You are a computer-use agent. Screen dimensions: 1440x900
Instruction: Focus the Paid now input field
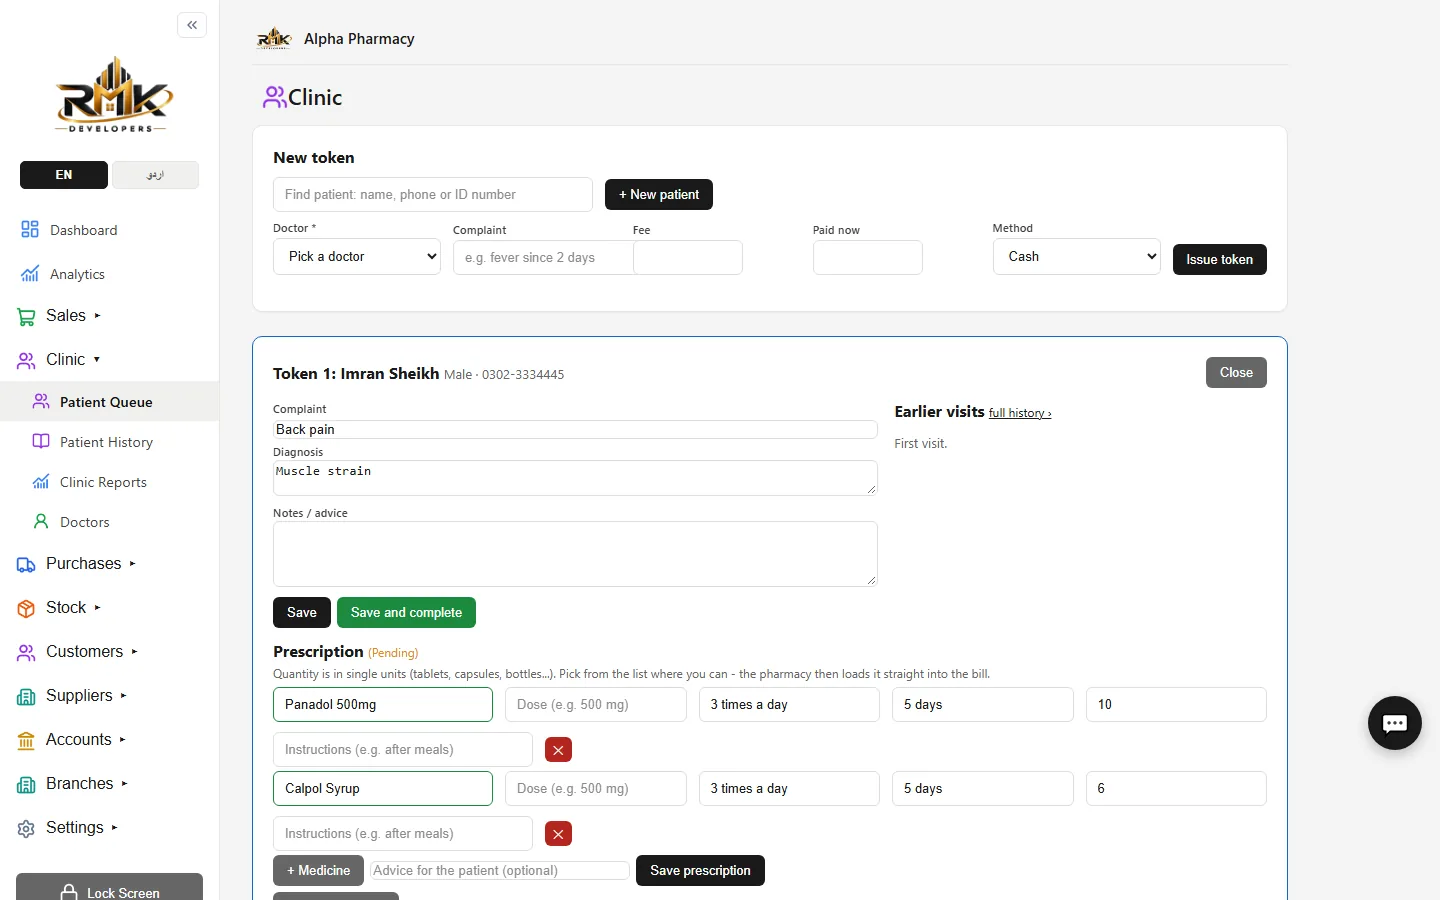[x=868, y=257]
